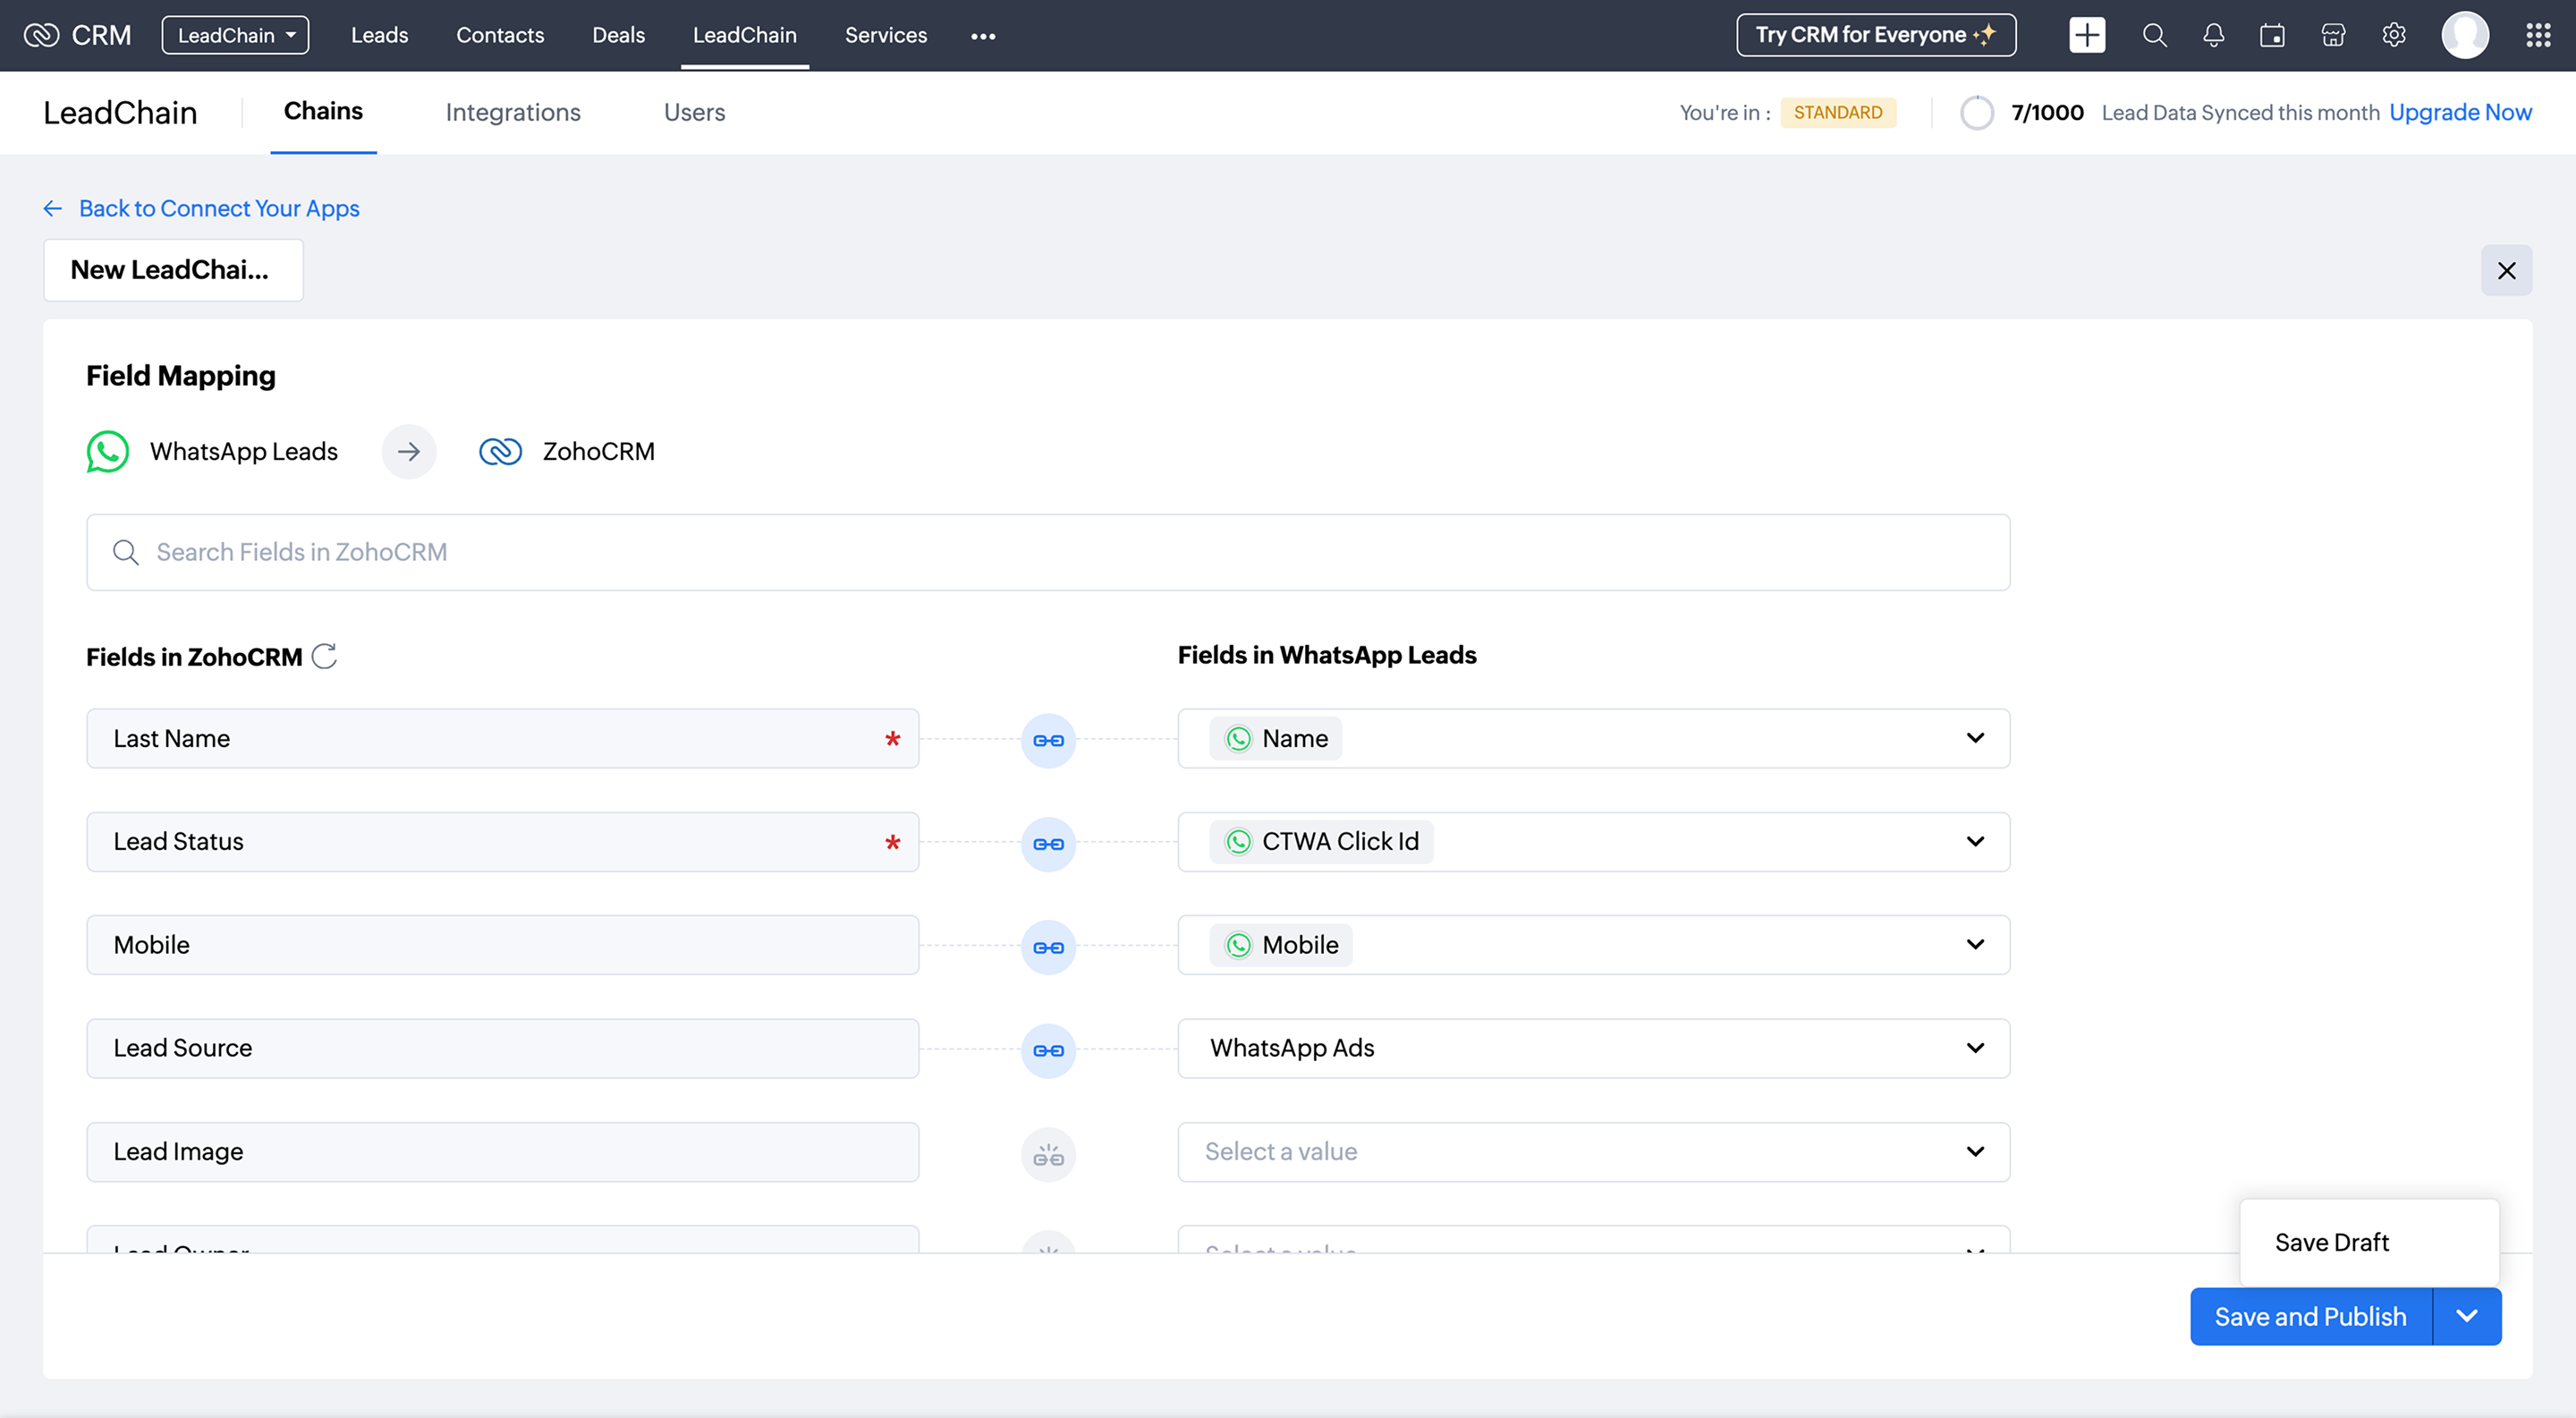Image resolution: width=2576 pixels, height=1418 pixels.
Task: Open the notifications bell icon
Action: coord(2213,36)
